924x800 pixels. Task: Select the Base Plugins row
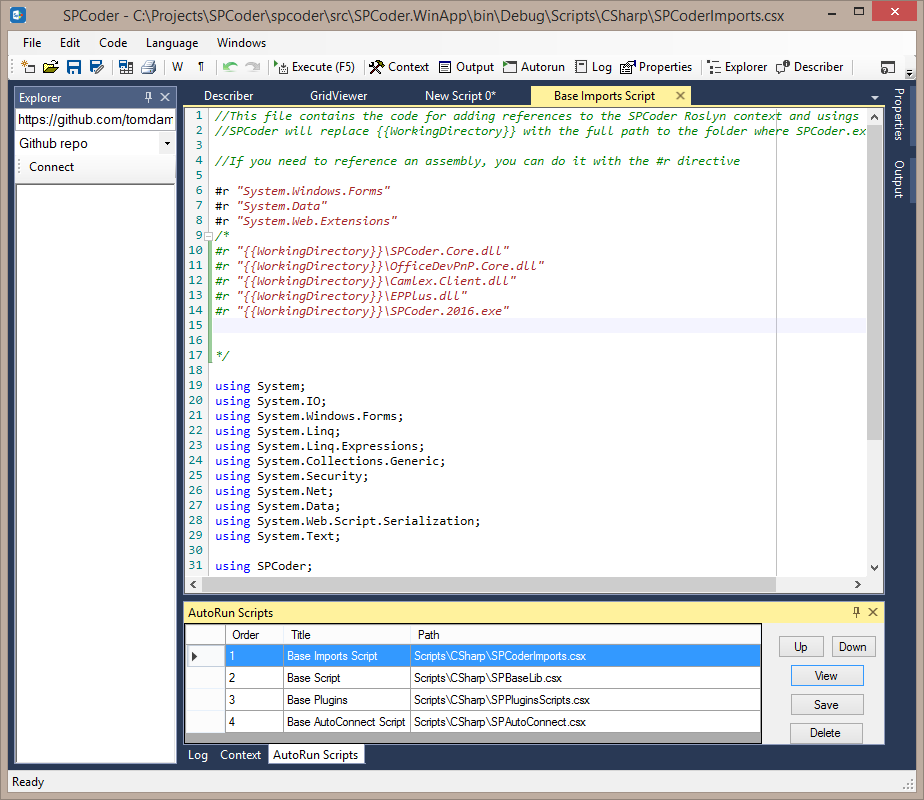pos(473,700)
